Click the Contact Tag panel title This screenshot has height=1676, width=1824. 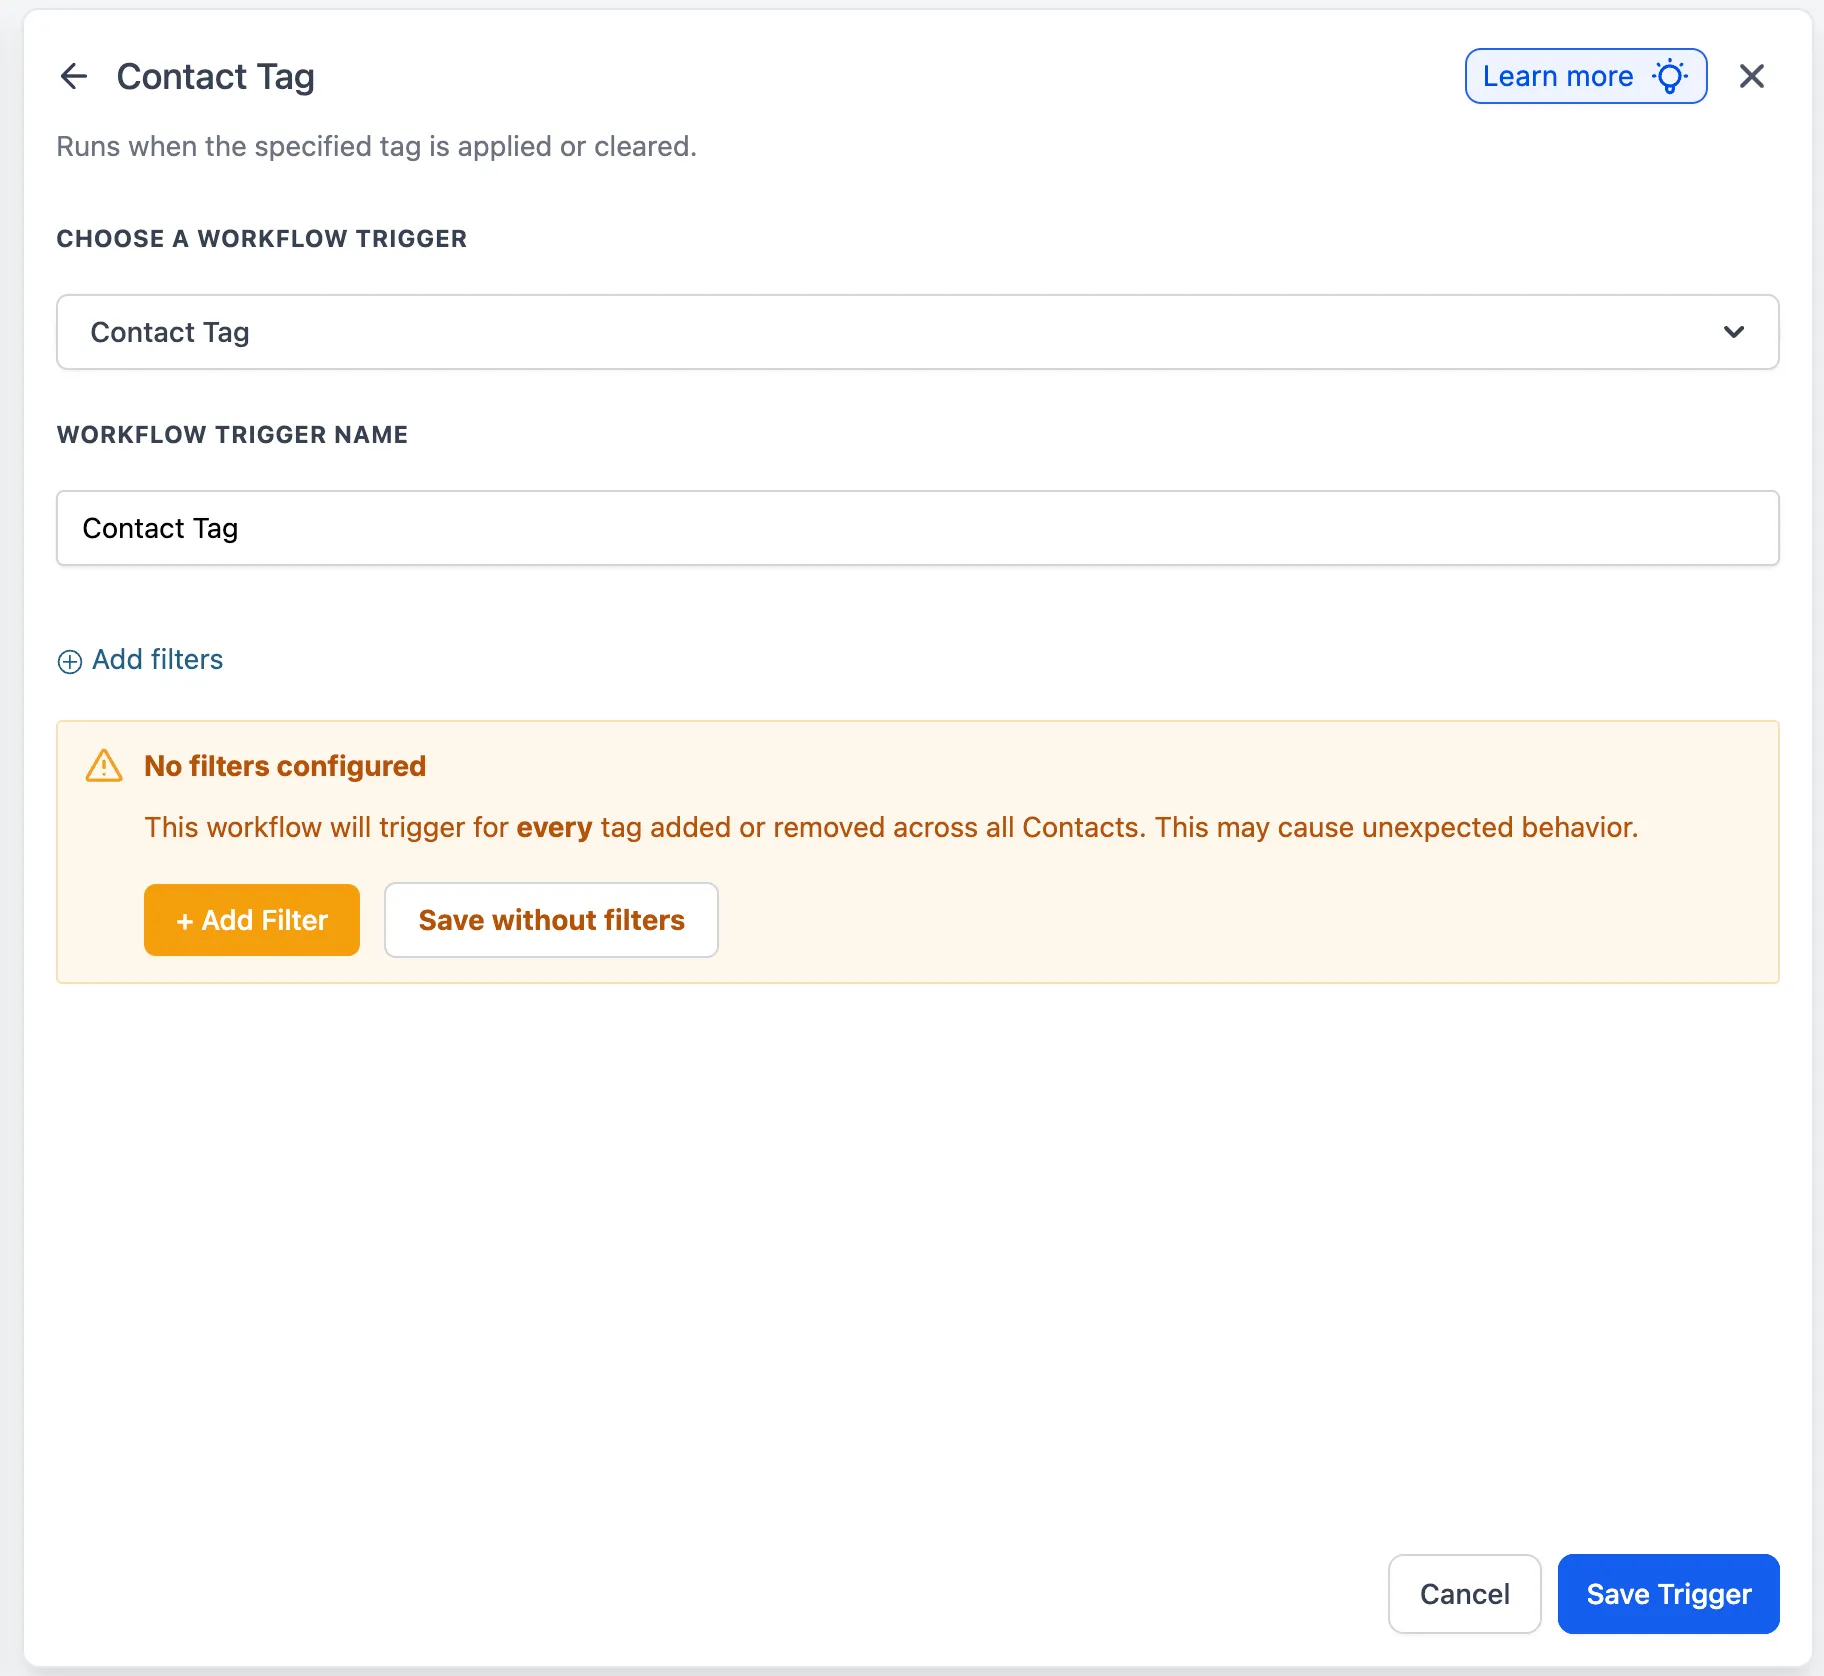point(215,76)
